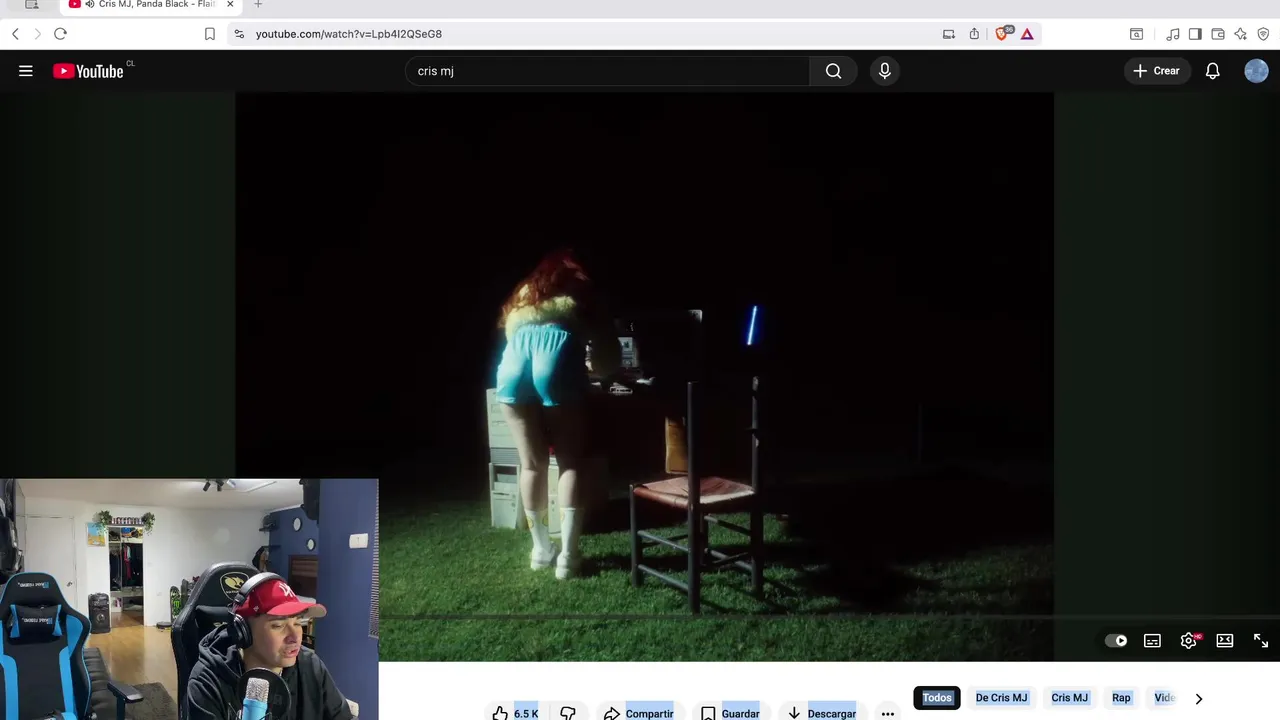Open the account avatar menu
Viewport: 1280px width, 720px height.
tap(1256, 71)
